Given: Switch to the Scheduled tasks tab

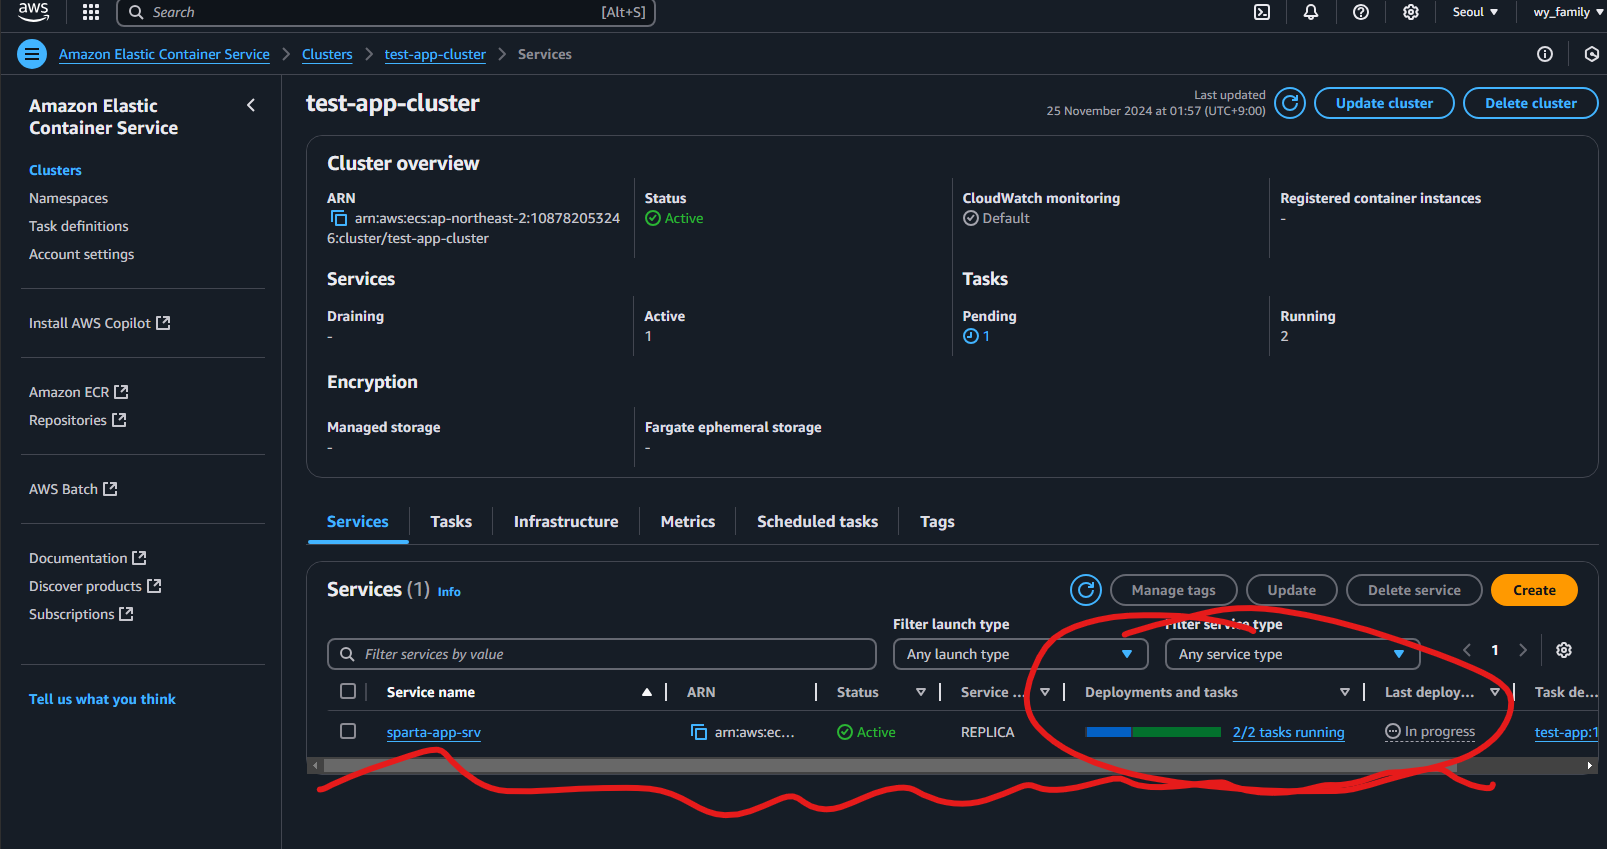Looking at the screenshot, I should [817, 521].
